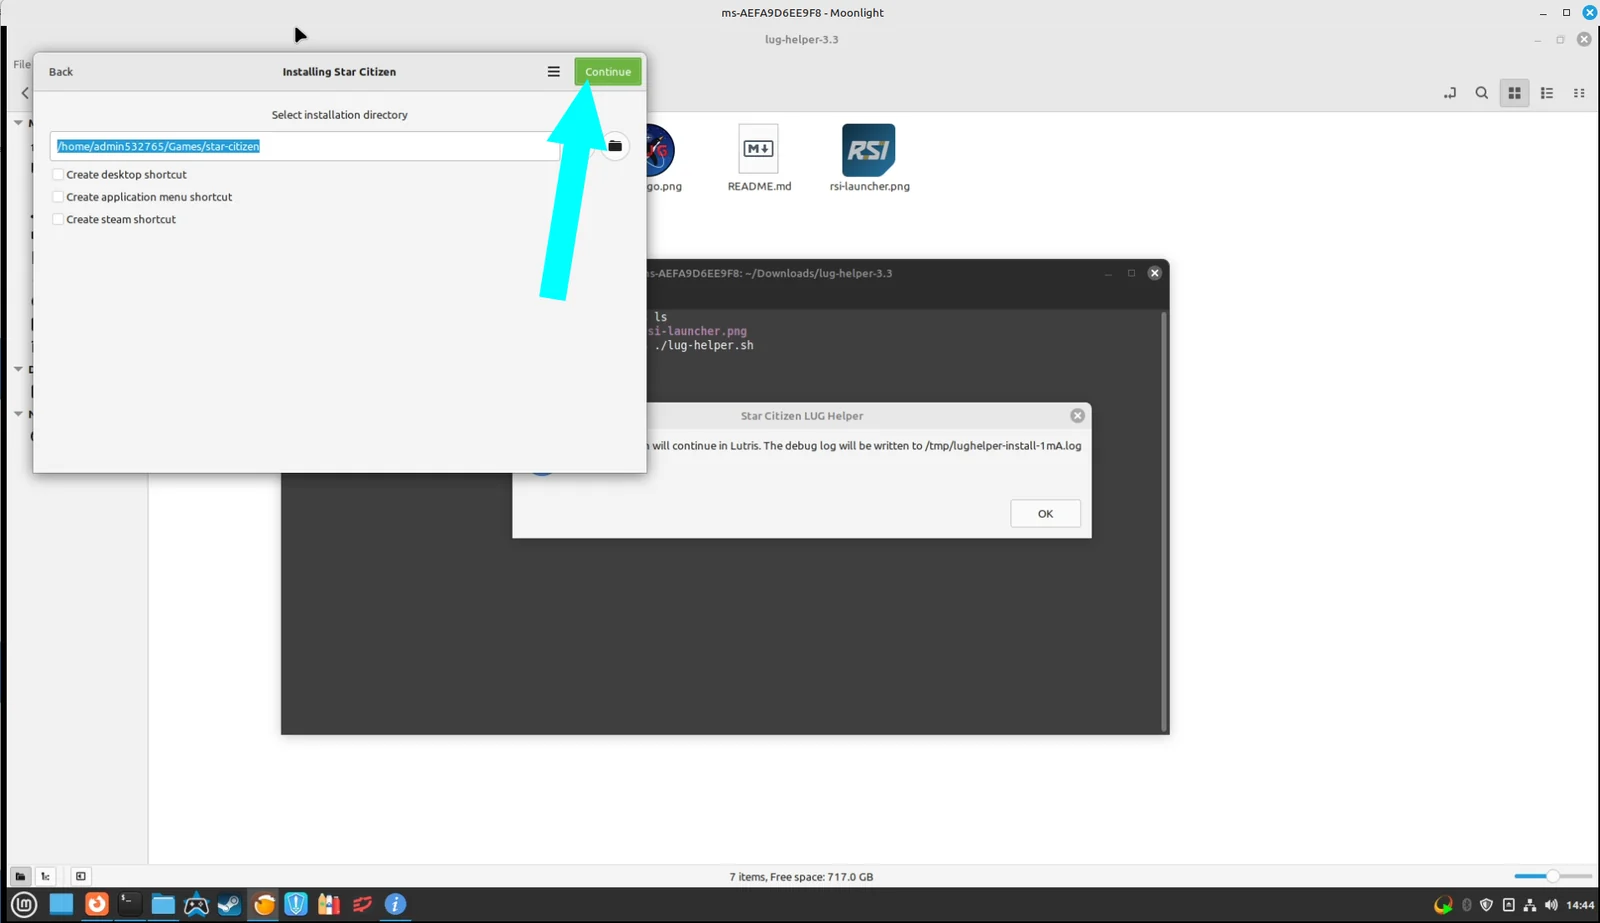This screenshot has width=1600, height=923.
Task: Open the Linux Mint start menu
Action: 25,905
